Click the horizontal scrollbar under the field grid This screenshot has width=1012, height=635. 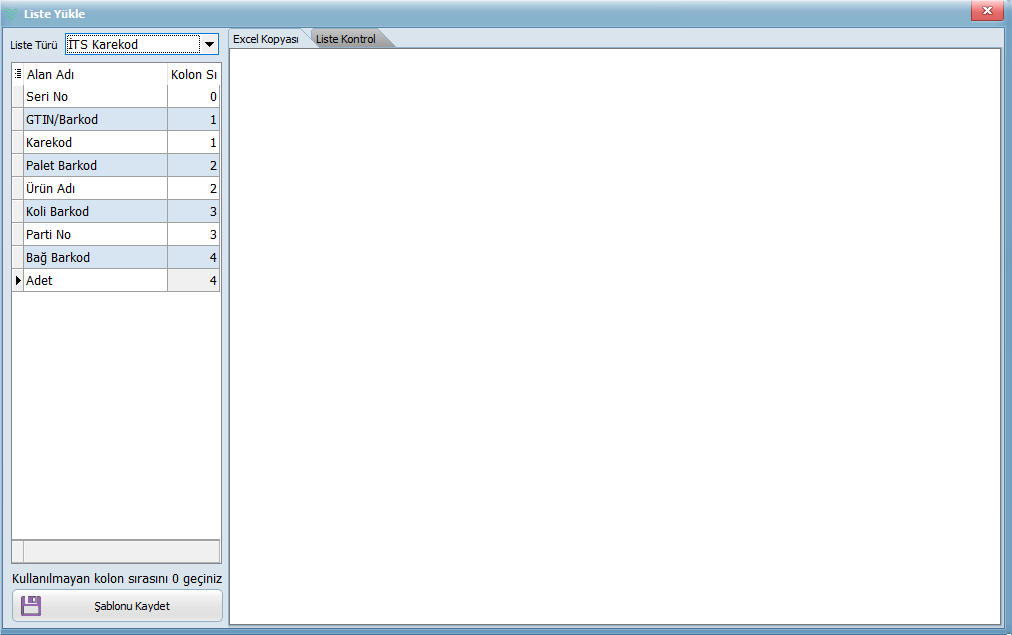pos(120,552)
